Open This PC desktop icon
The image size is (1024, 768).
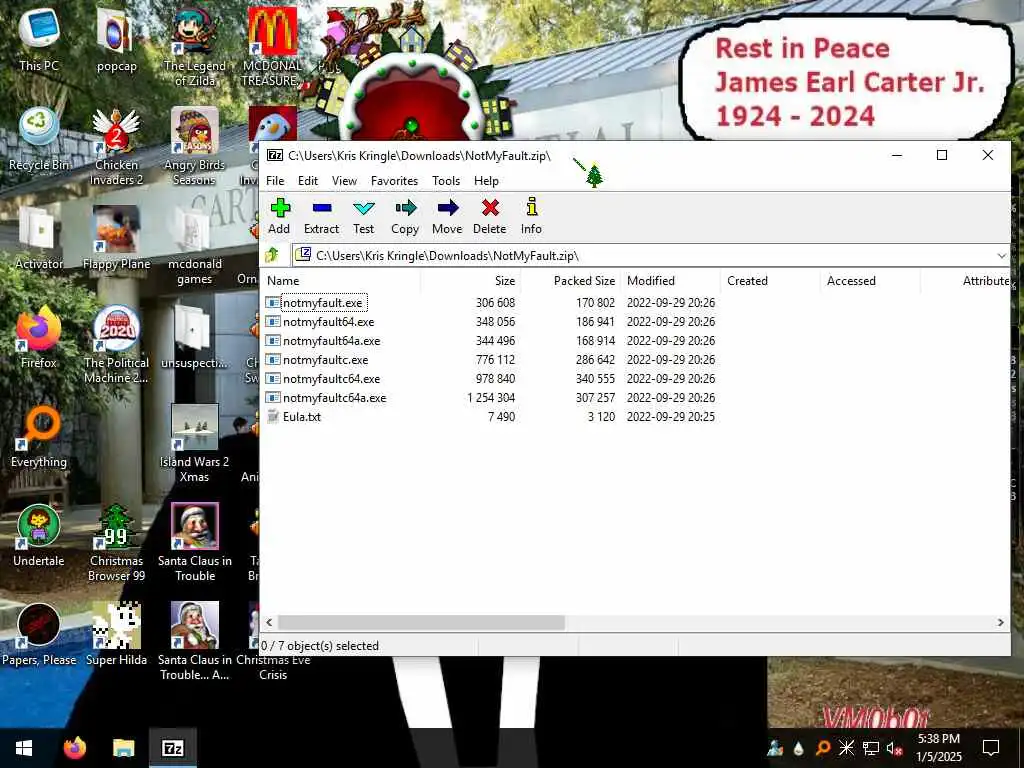(39, 39)
